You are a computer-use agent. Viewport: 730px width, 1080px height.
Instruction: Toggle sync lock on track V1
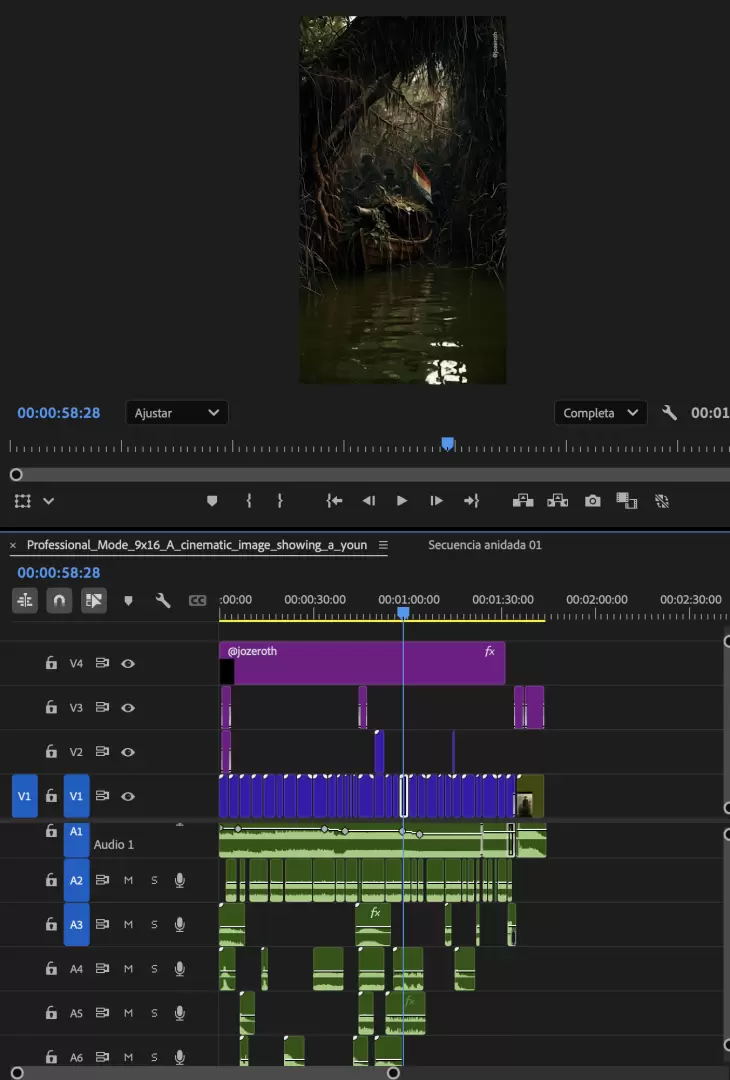[102, 796]
